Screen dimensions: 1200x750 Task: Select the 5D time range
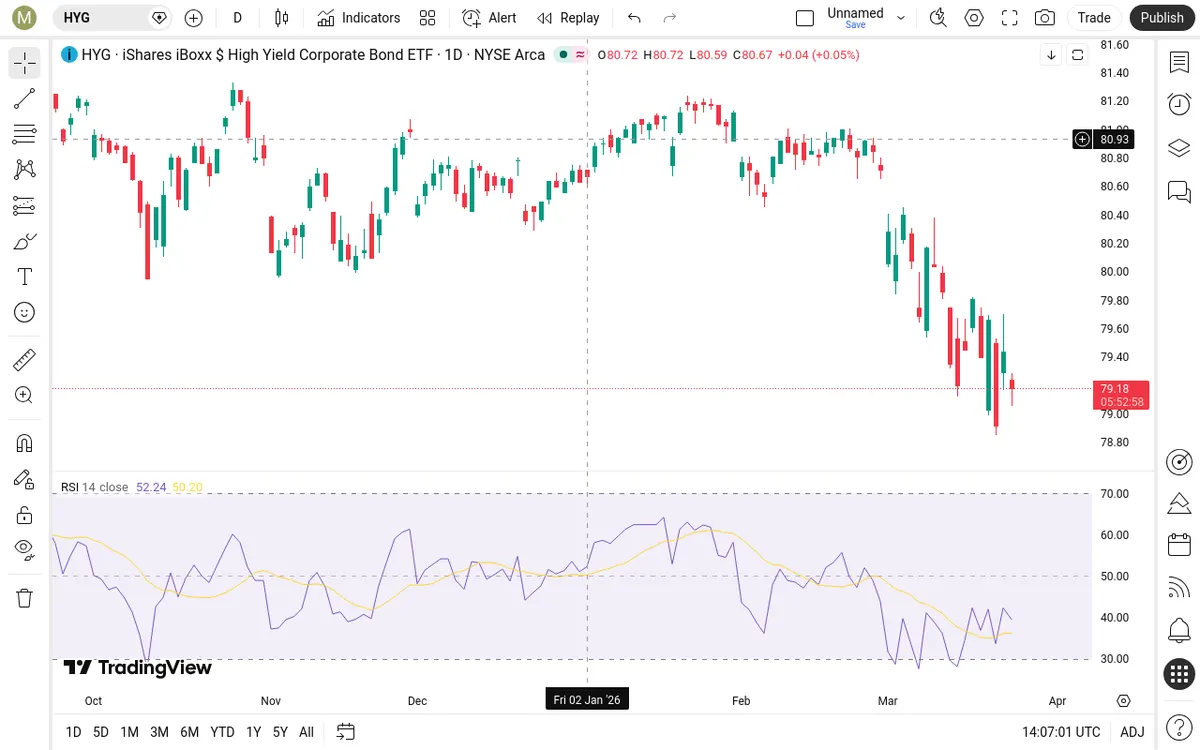[x=101, y=732]
